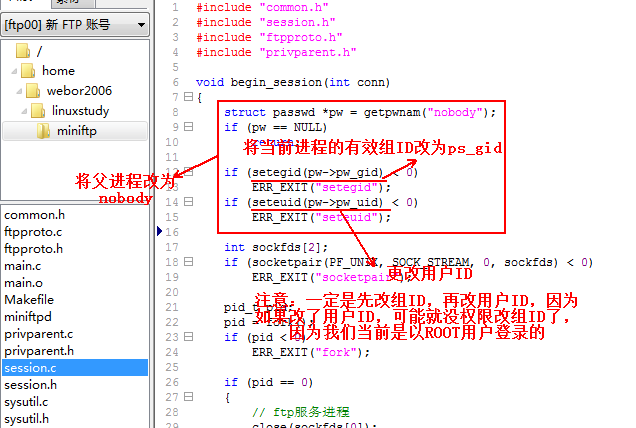Click "ftpproto.h" include on line 3
The width and height of the screenshot is (636, 428).
[301, 37]
